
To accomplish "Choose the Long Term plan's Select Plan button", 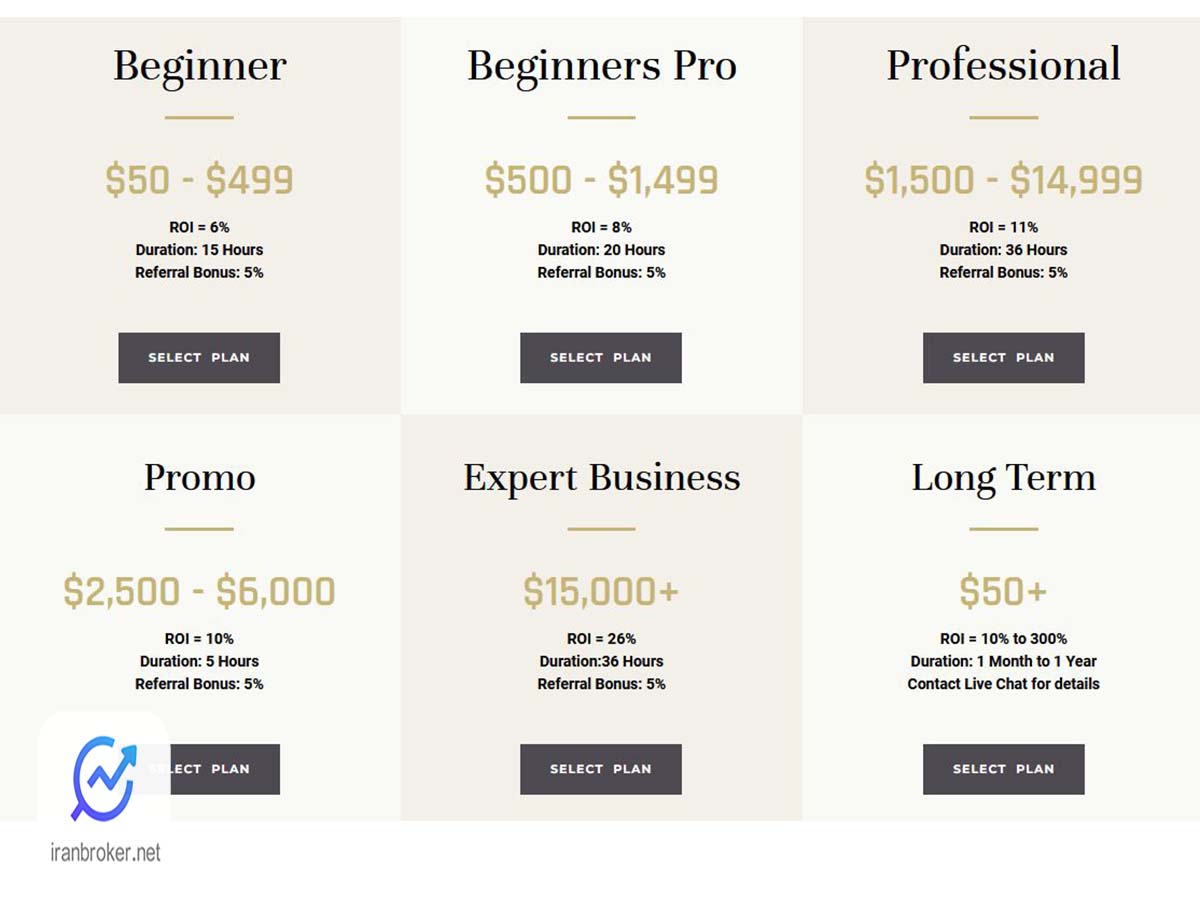I will [1003, 769].
